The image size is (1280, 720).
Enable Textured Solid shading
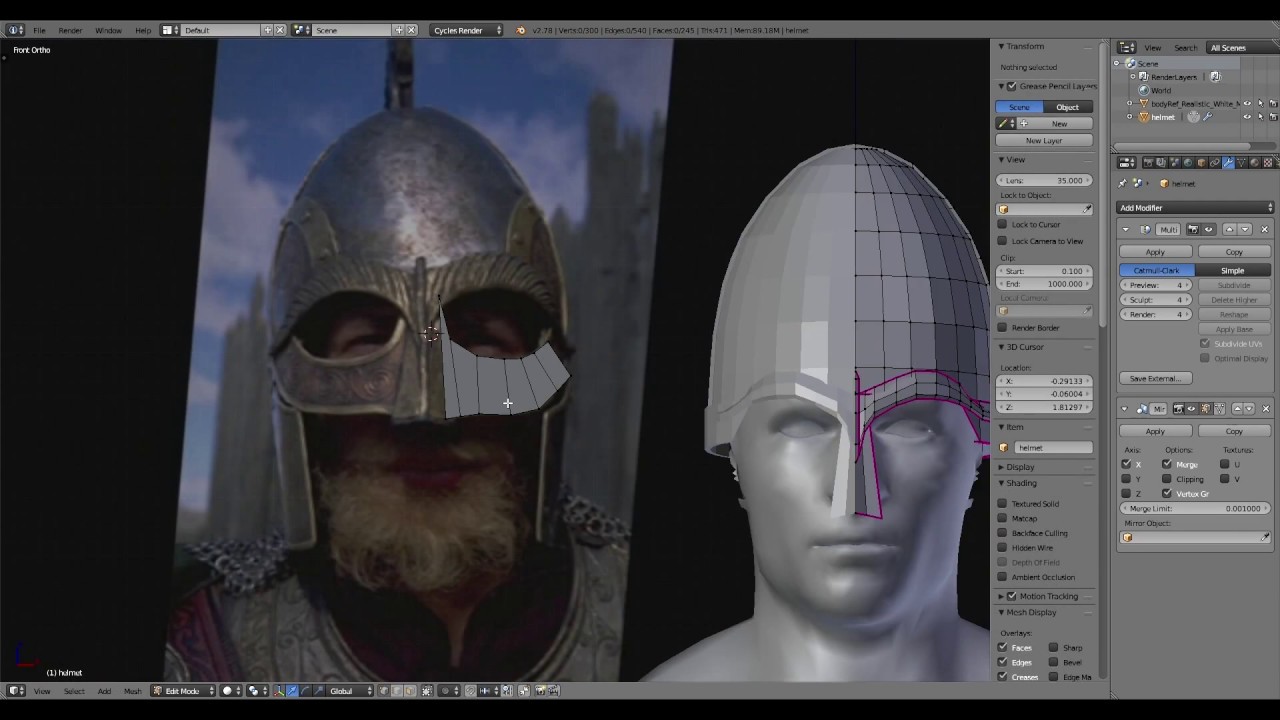pyautogui.click(x=1002, y=503)
